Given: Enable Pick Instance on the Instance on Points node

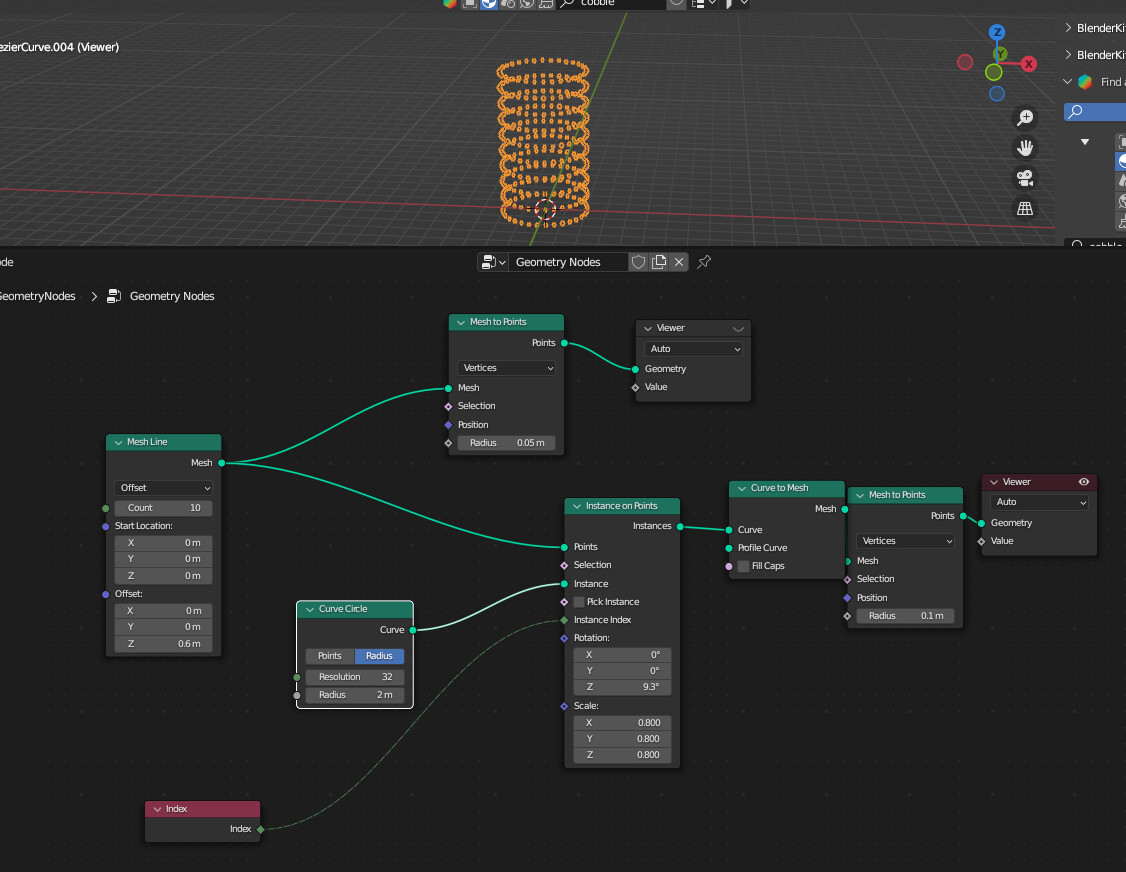Looking at the screenshot, I should pos(578,601).
